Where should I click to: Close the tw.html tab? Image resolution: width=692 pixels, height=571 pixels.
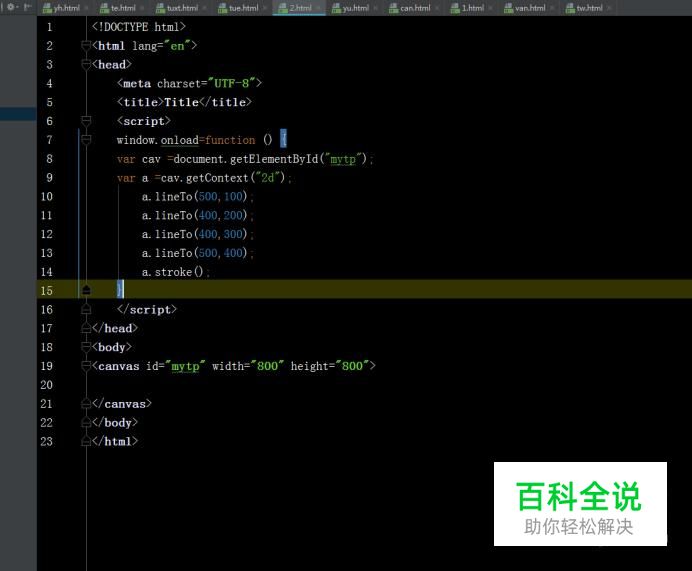point(609,8)
